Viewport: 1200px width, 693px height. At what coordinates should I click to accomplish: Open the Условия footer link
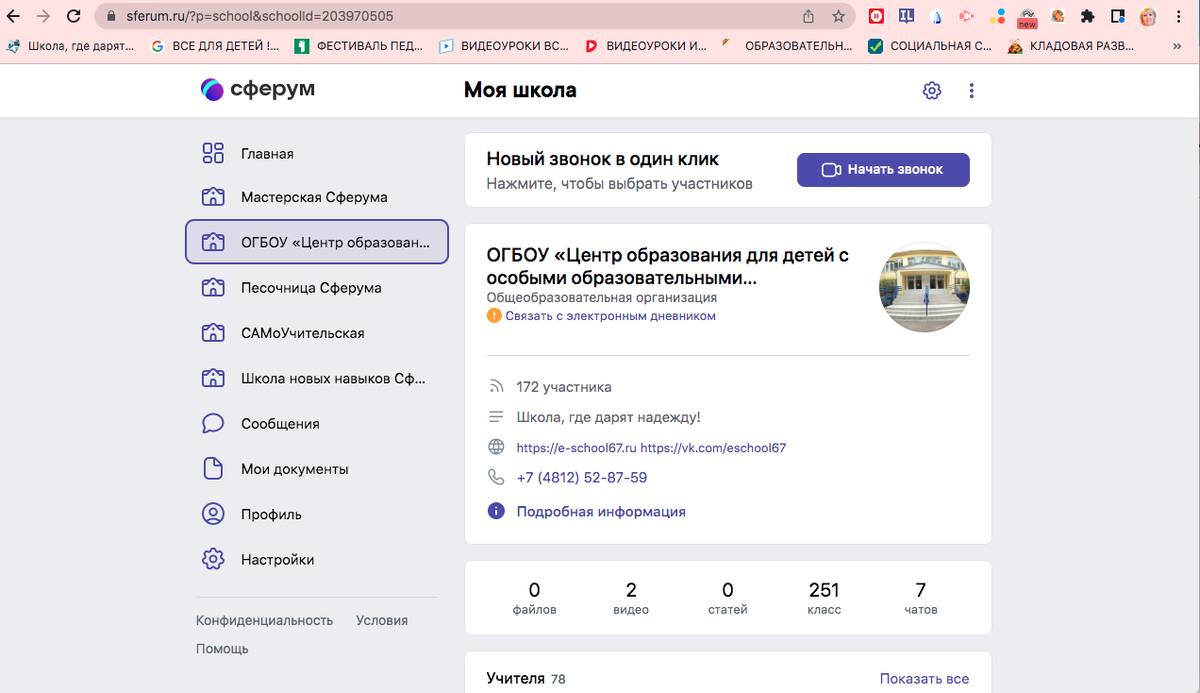pyautogui.click(x=382, y=620)
